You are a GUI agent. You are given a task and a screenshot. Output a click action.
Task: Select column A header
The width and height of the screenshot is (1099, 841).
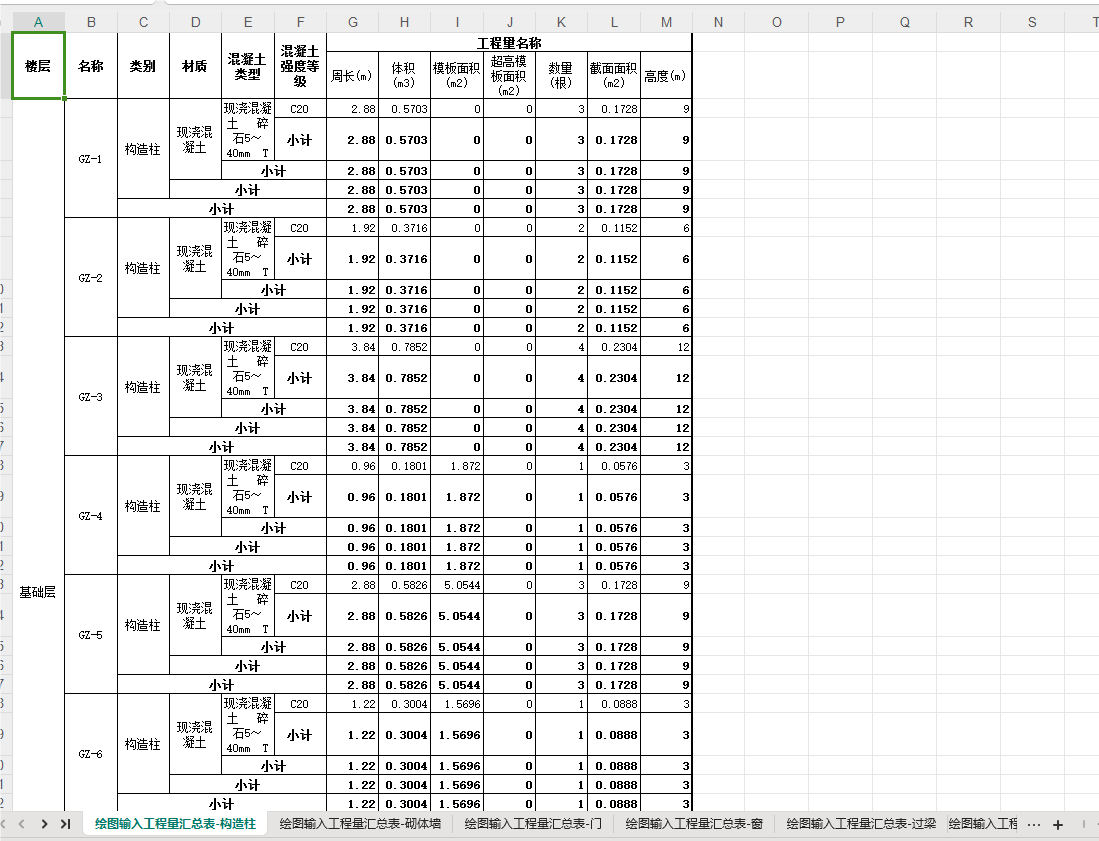pos(39,22)
